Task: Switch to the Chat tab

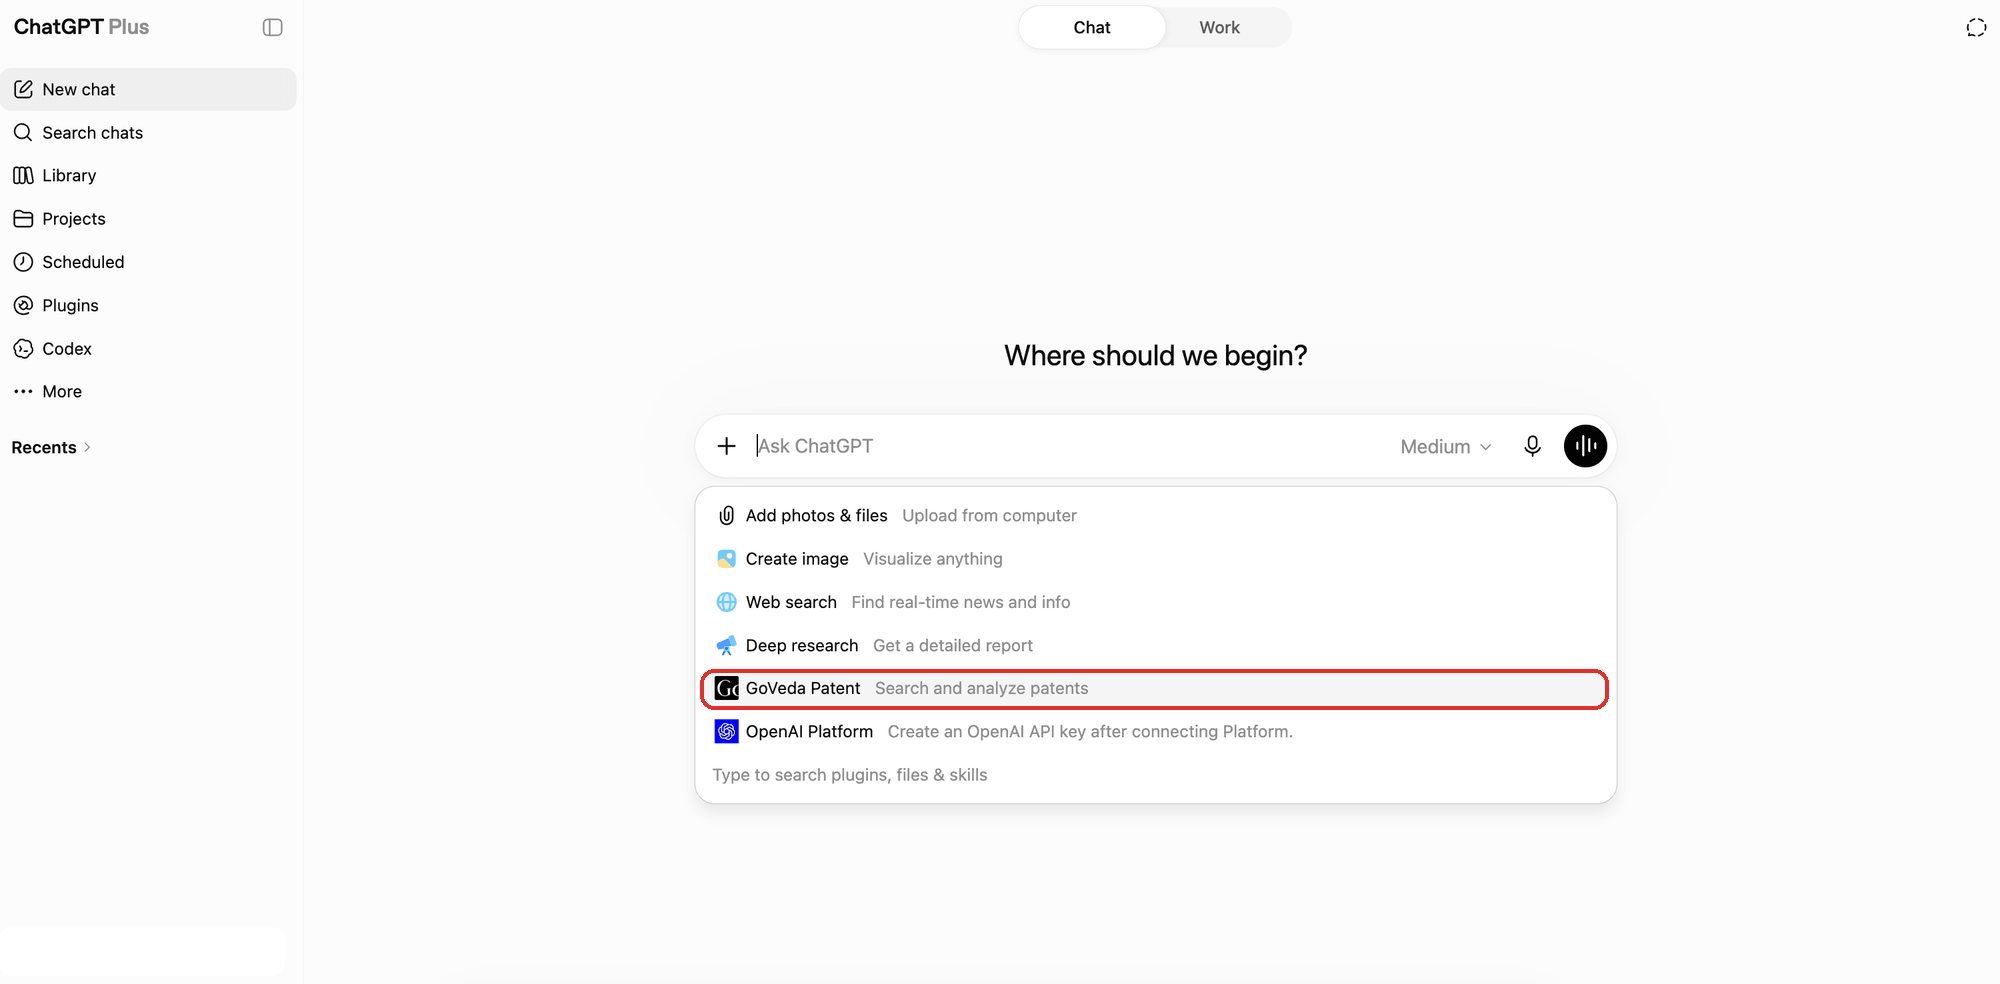Action: pyautogui.click(x=1092, y=27)
